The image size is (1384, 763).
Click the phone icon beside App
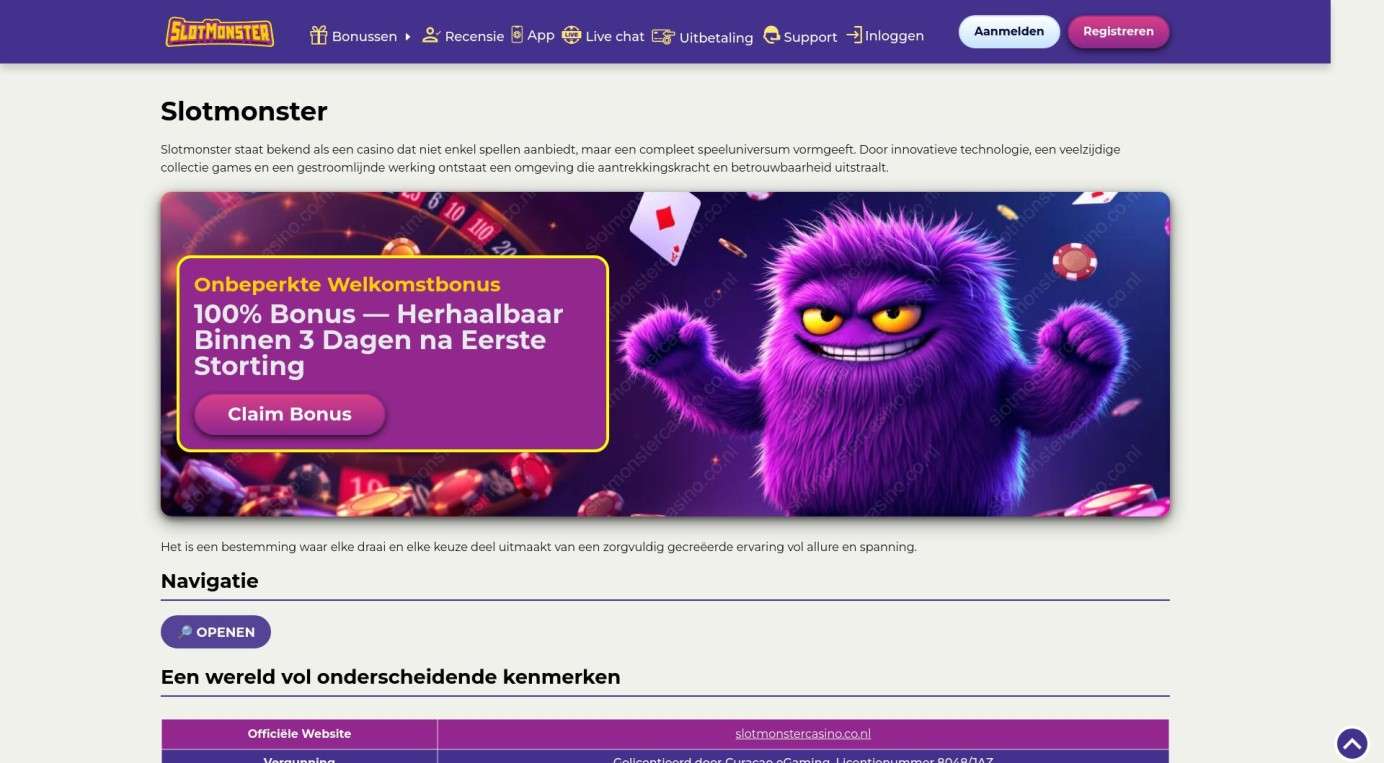click(x=517, y=34)
